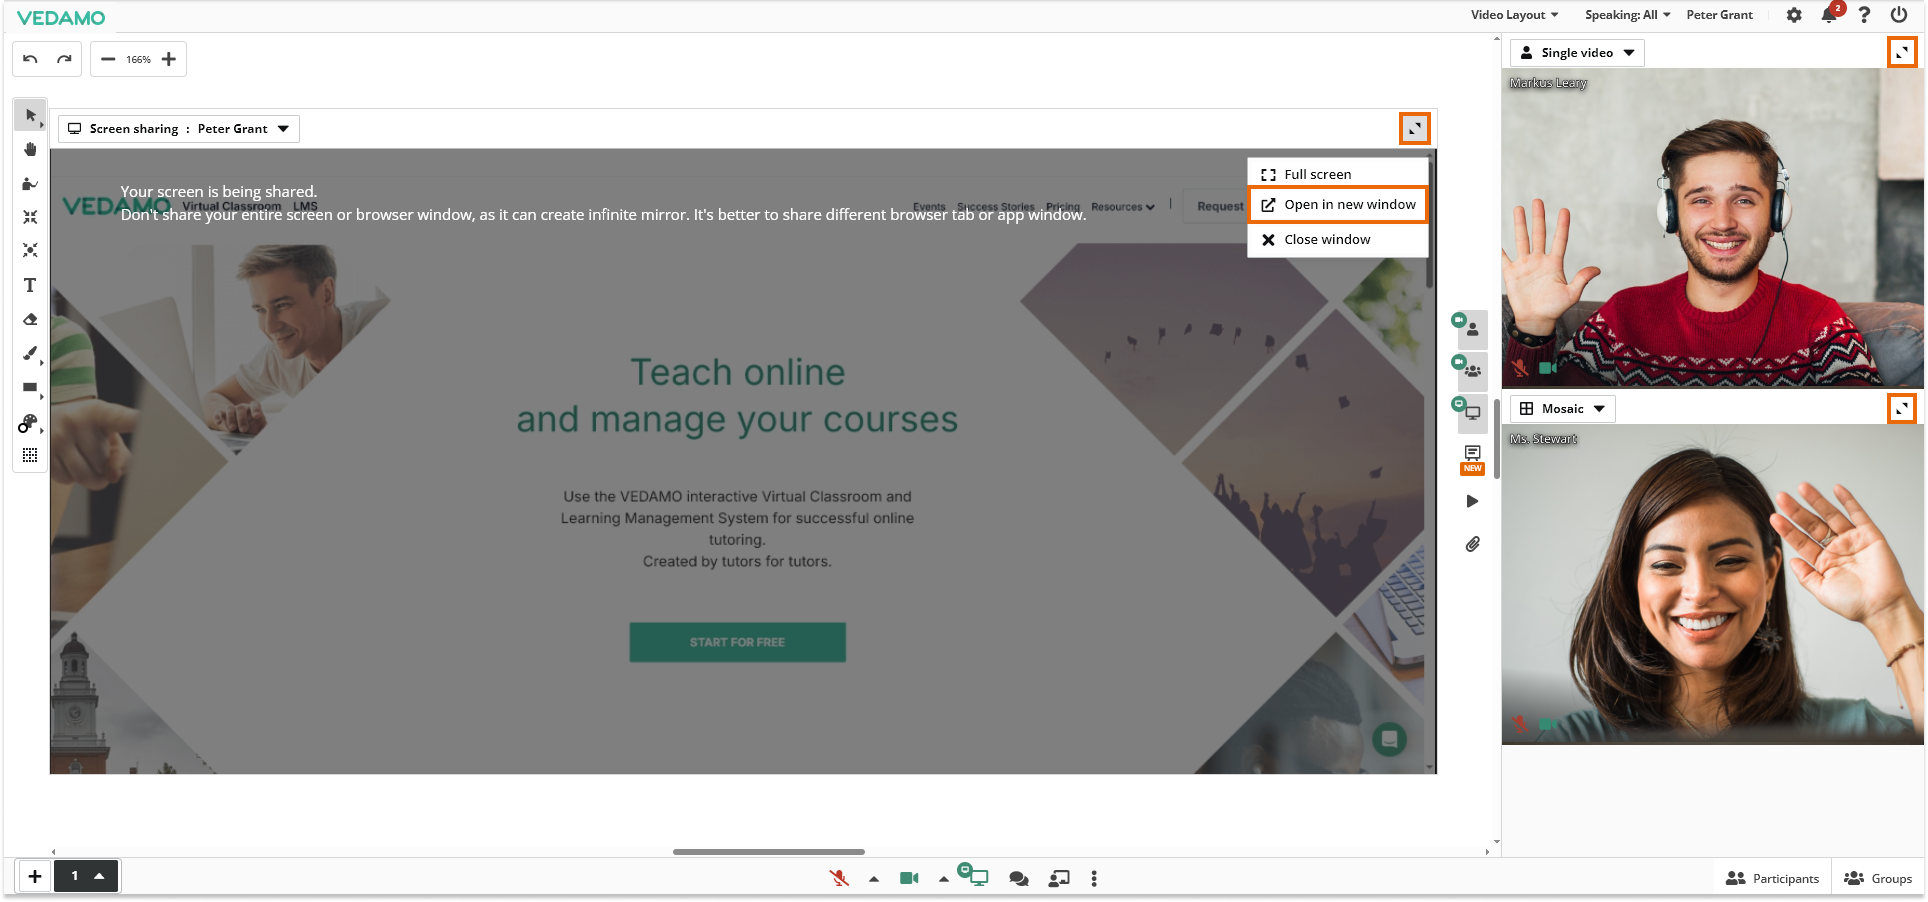Zoom out with the minus button
The width and height of the screenshot is (1928, 902).
108,59
